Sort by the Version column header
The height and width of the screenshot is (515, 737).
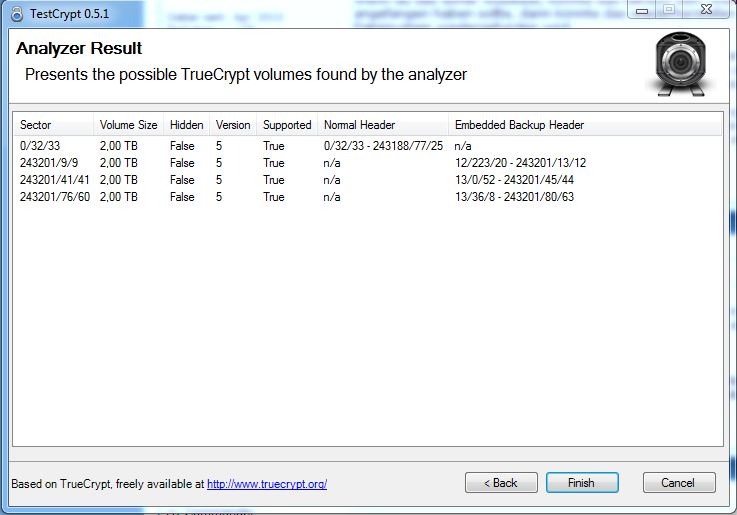[x=233, y=125]
